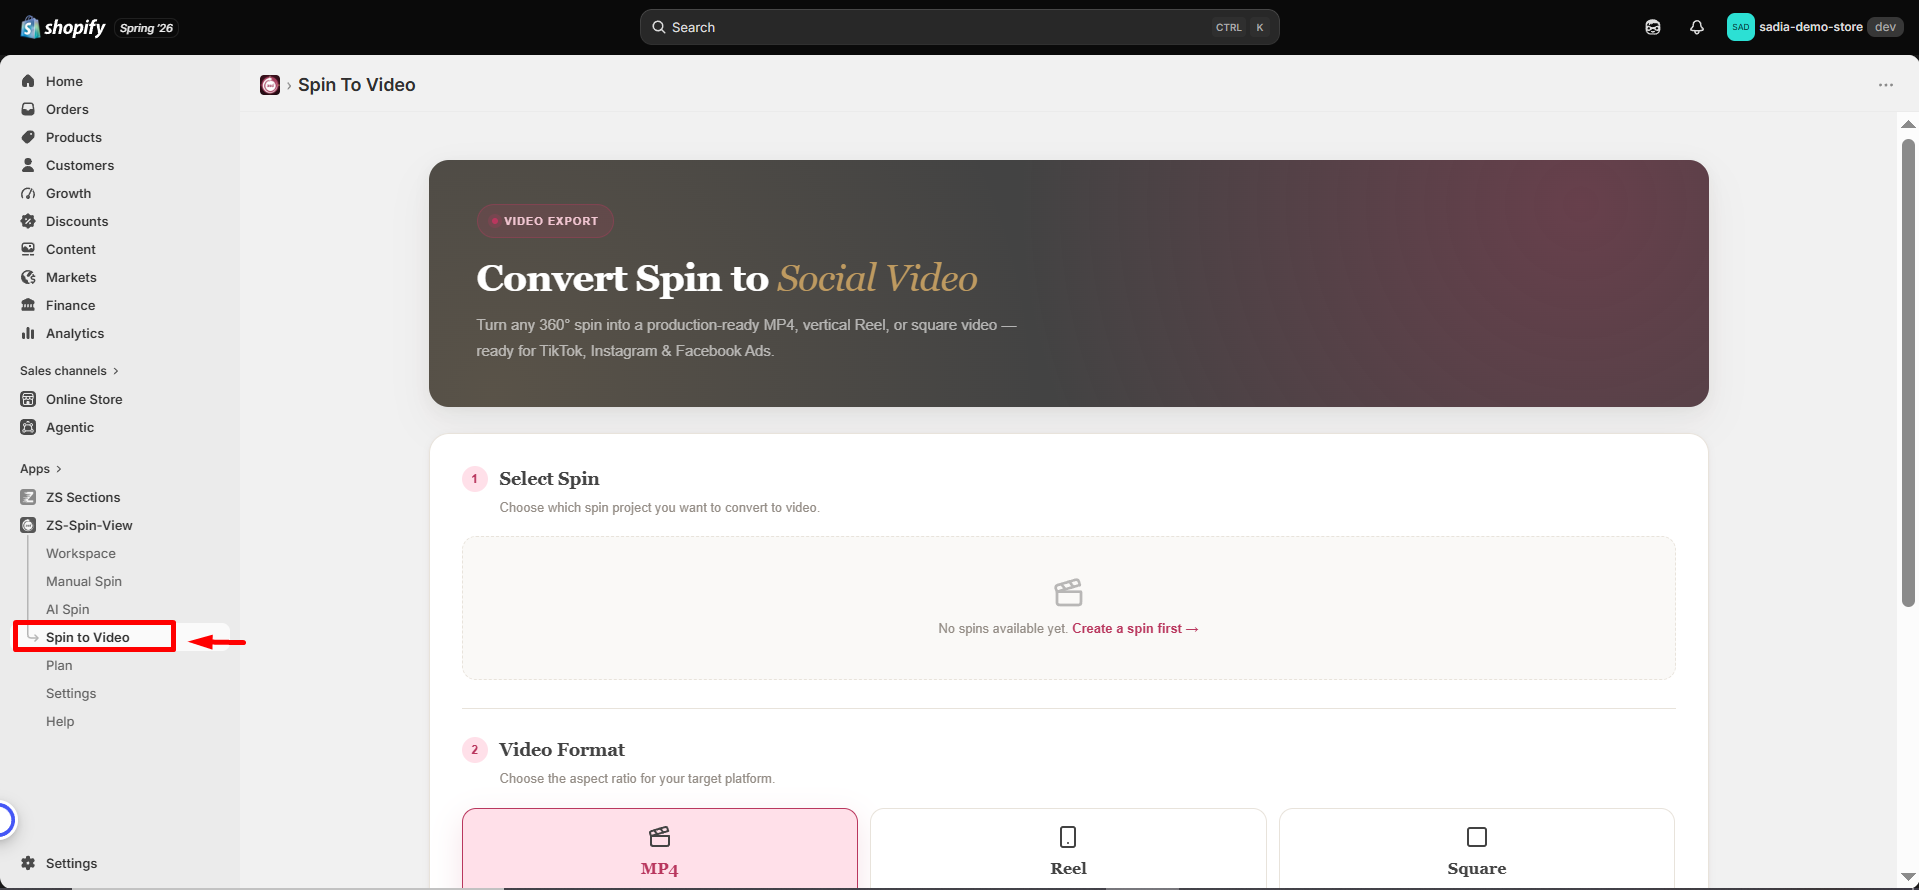Open the Workspace submenu item
This screenshot has height=890, width=1919.
coord(81,553)
